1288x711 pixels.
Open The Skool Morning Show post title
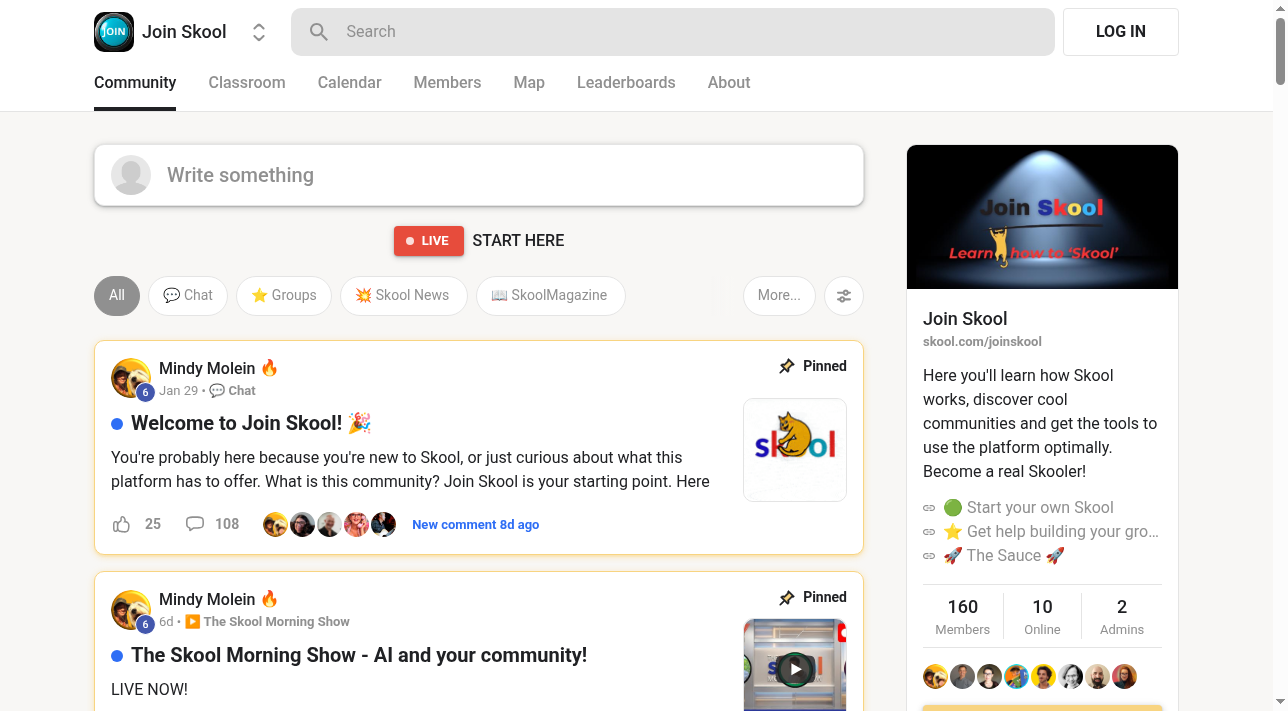pyautogui.click(x=359, y=656)
